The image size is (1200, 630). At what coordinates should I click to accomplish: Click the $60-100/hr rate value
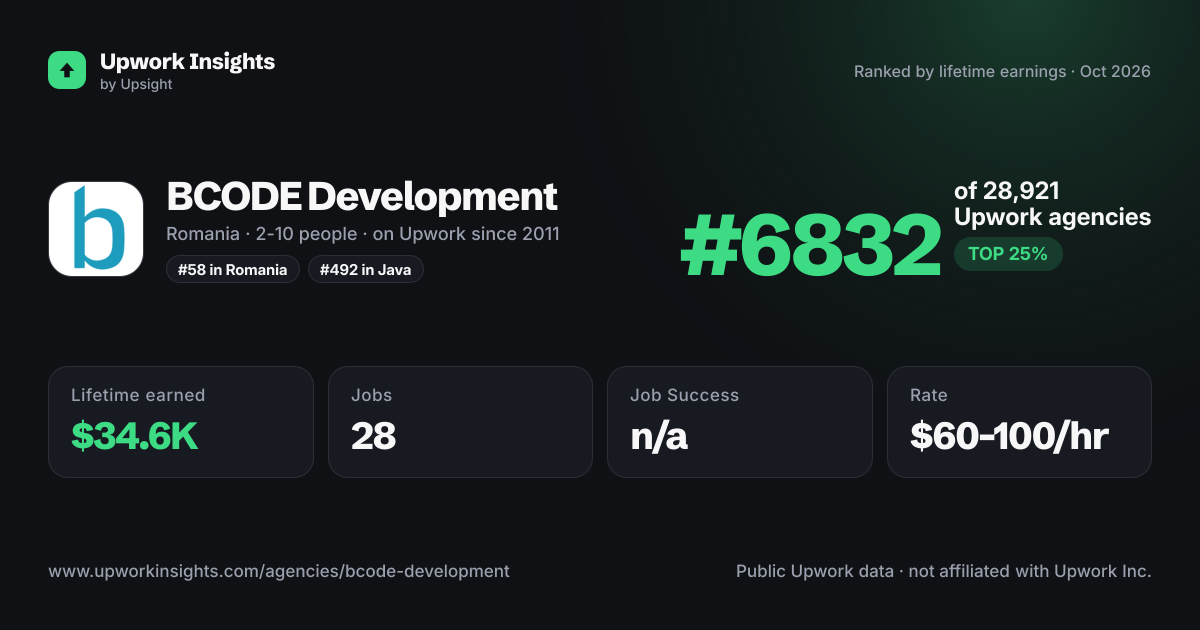(x=1009, y=436)
